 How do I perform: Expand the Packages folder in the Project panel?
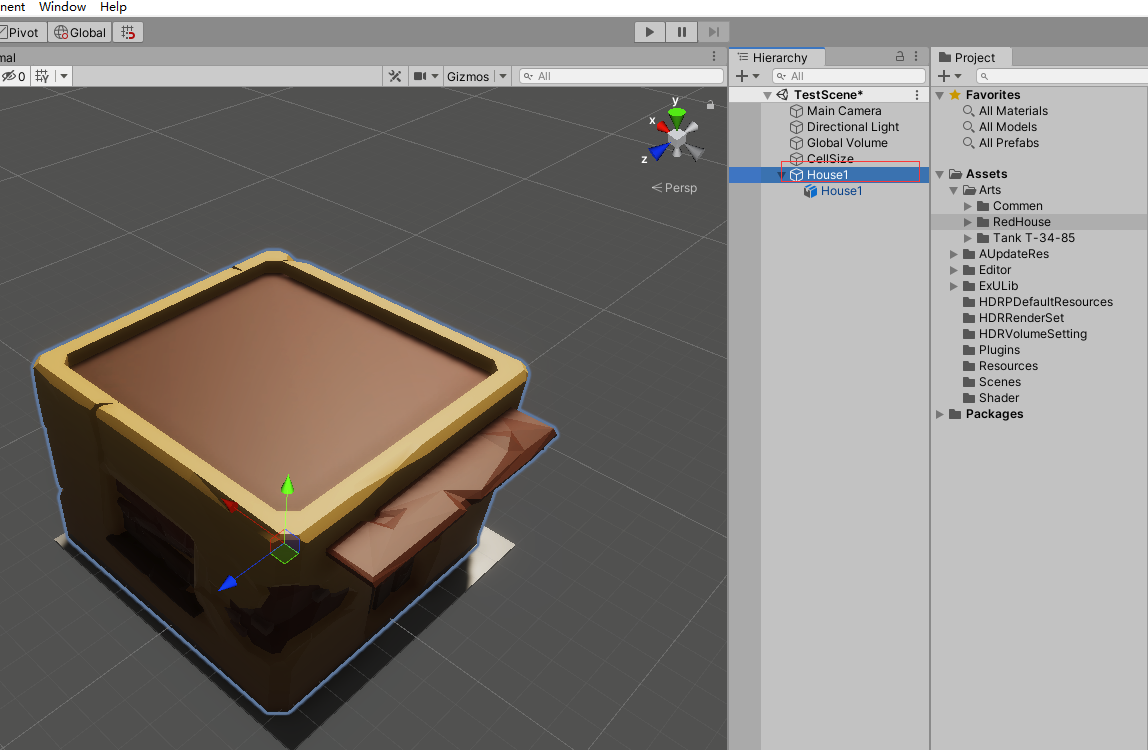pyautogui.click(x=939, y=415)
